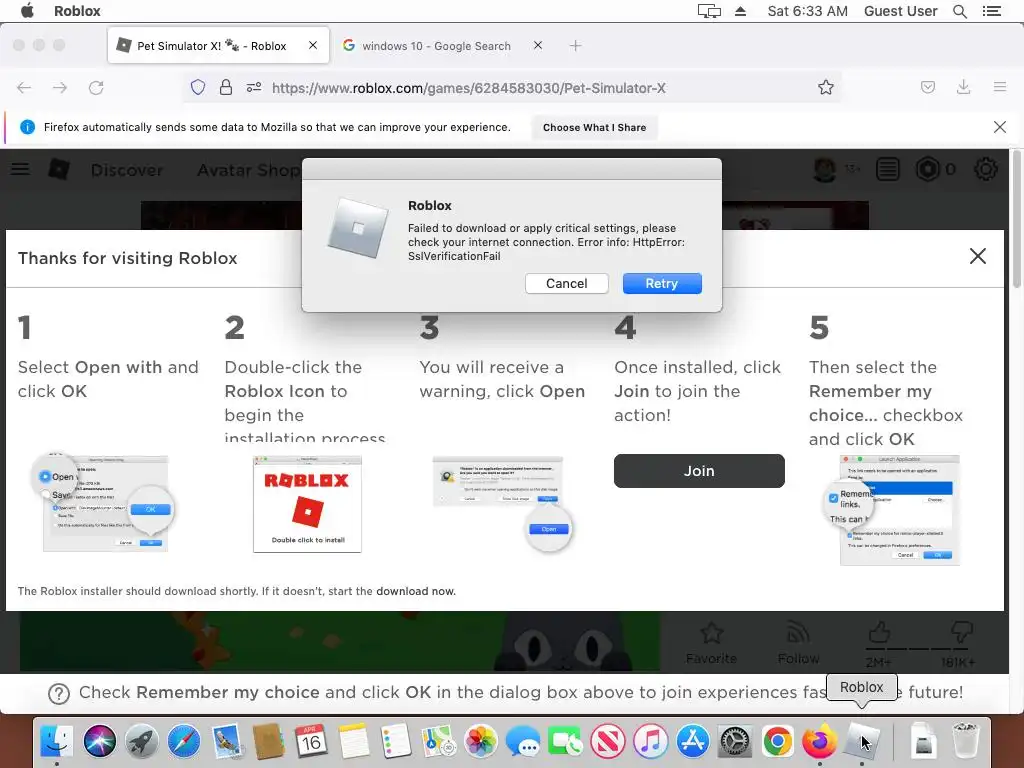The width and height of the screenshot is (1024, 768).
Task: Click the 'download now' link
Action: [415, 591]
